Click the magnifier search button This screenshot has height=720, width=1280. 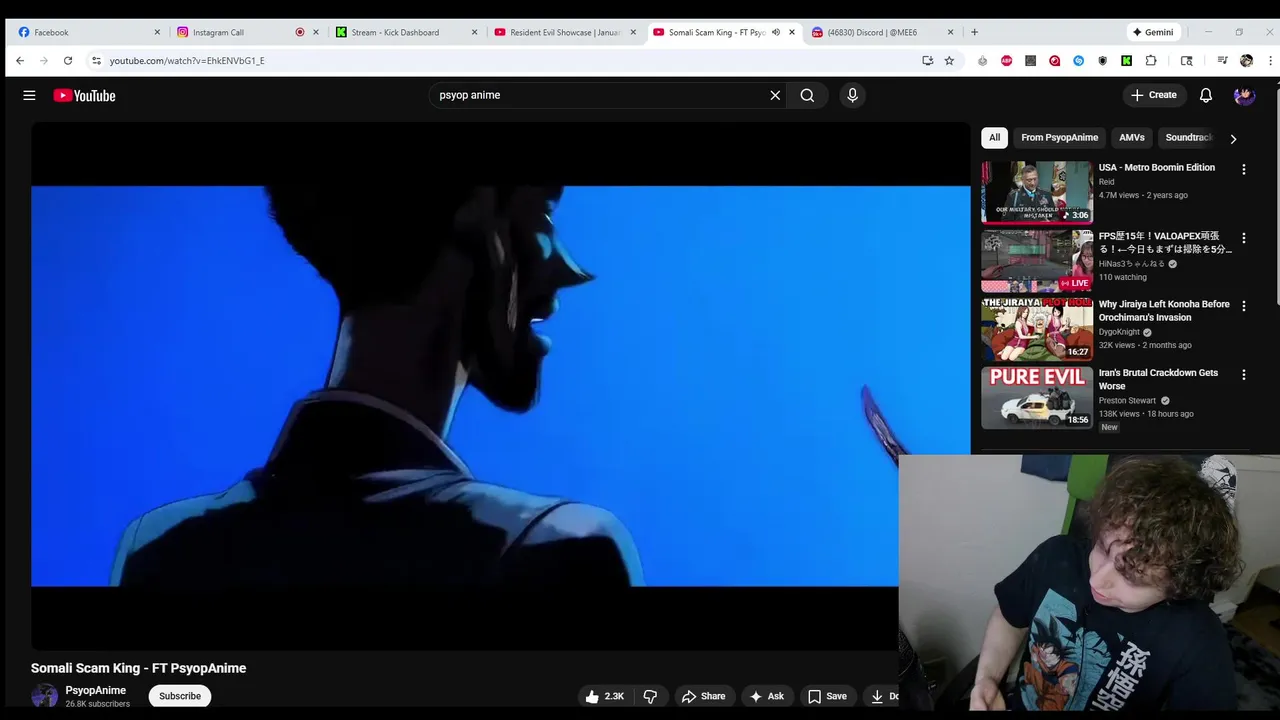[x=807, y=95]
